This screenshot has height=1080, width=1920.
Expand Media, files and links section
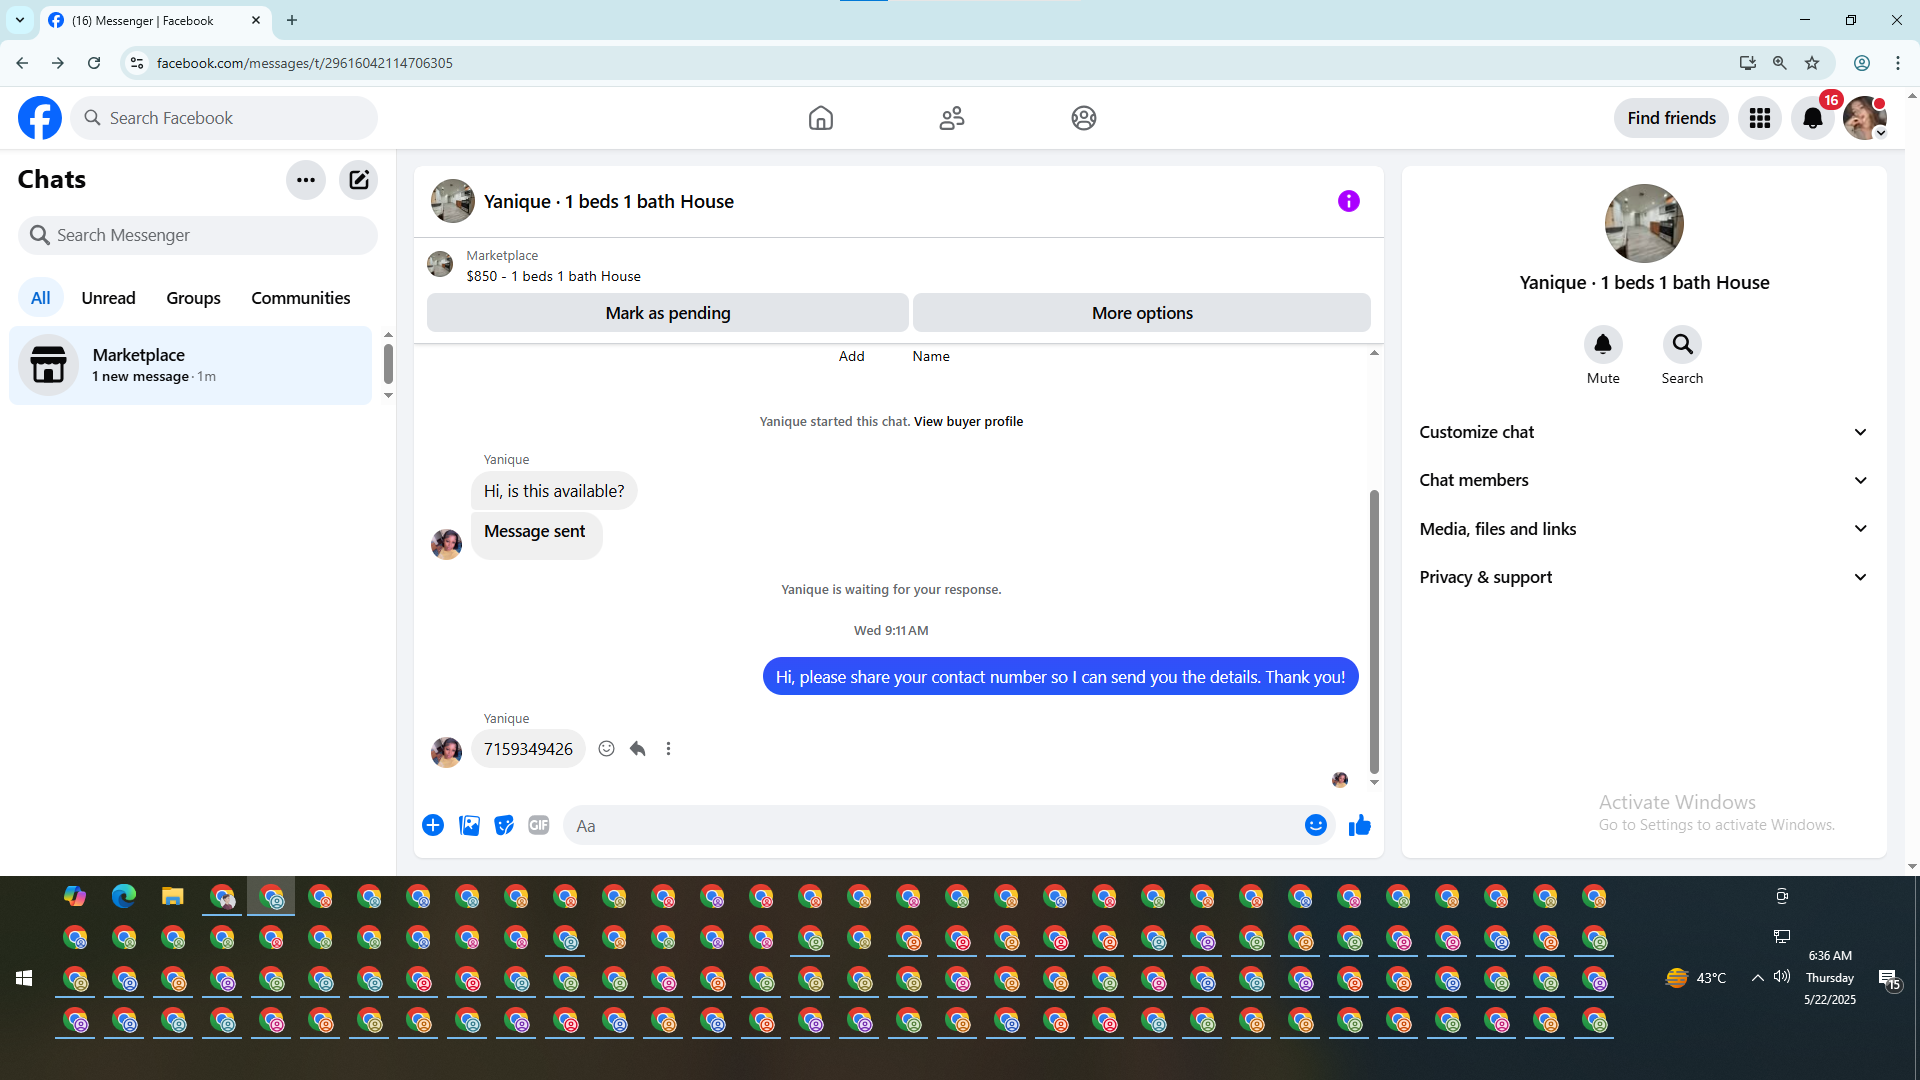(1644, 529)
